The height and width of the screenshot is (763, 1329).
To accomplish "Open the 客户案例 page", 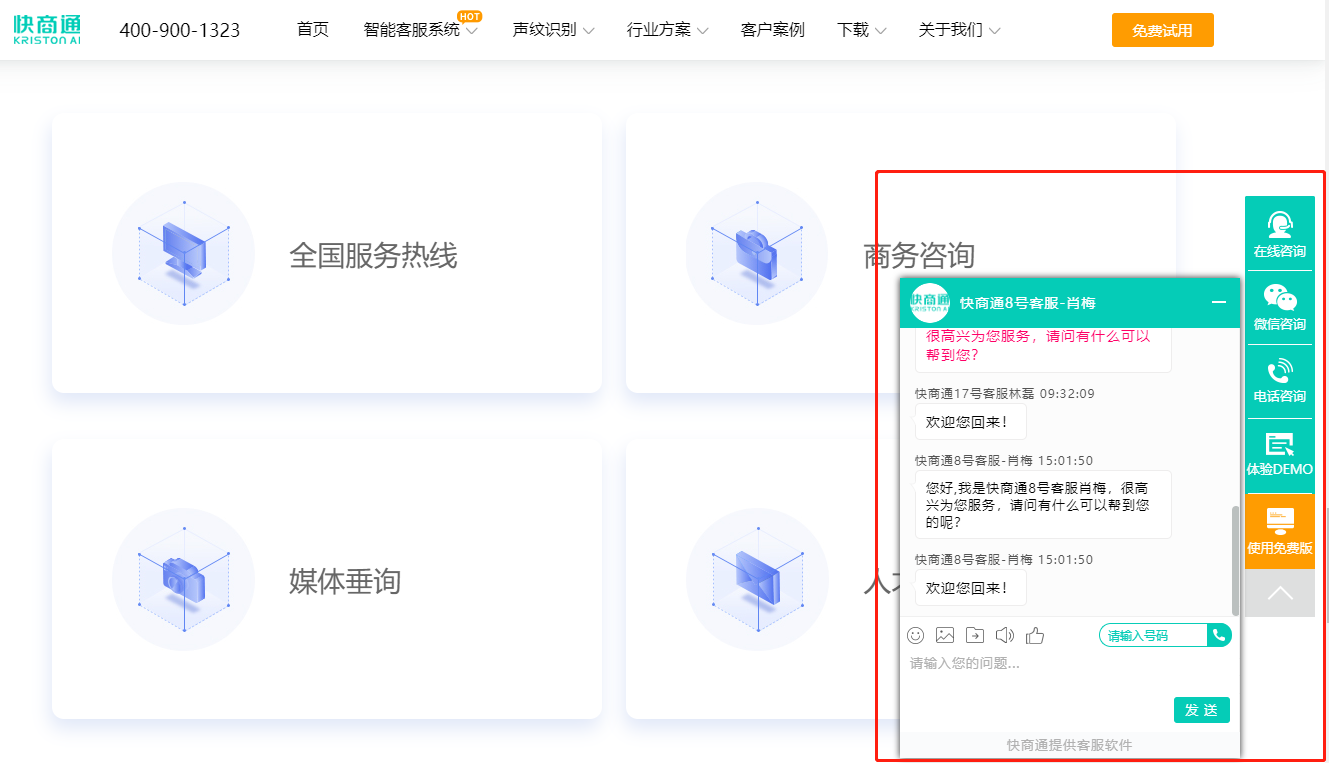I will point(772,30).
